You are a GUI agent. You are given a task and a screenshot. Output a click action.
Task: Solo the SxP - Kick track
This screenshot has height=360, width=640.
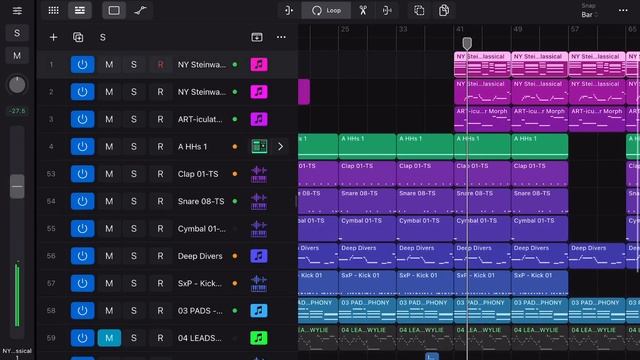[134, 283]
